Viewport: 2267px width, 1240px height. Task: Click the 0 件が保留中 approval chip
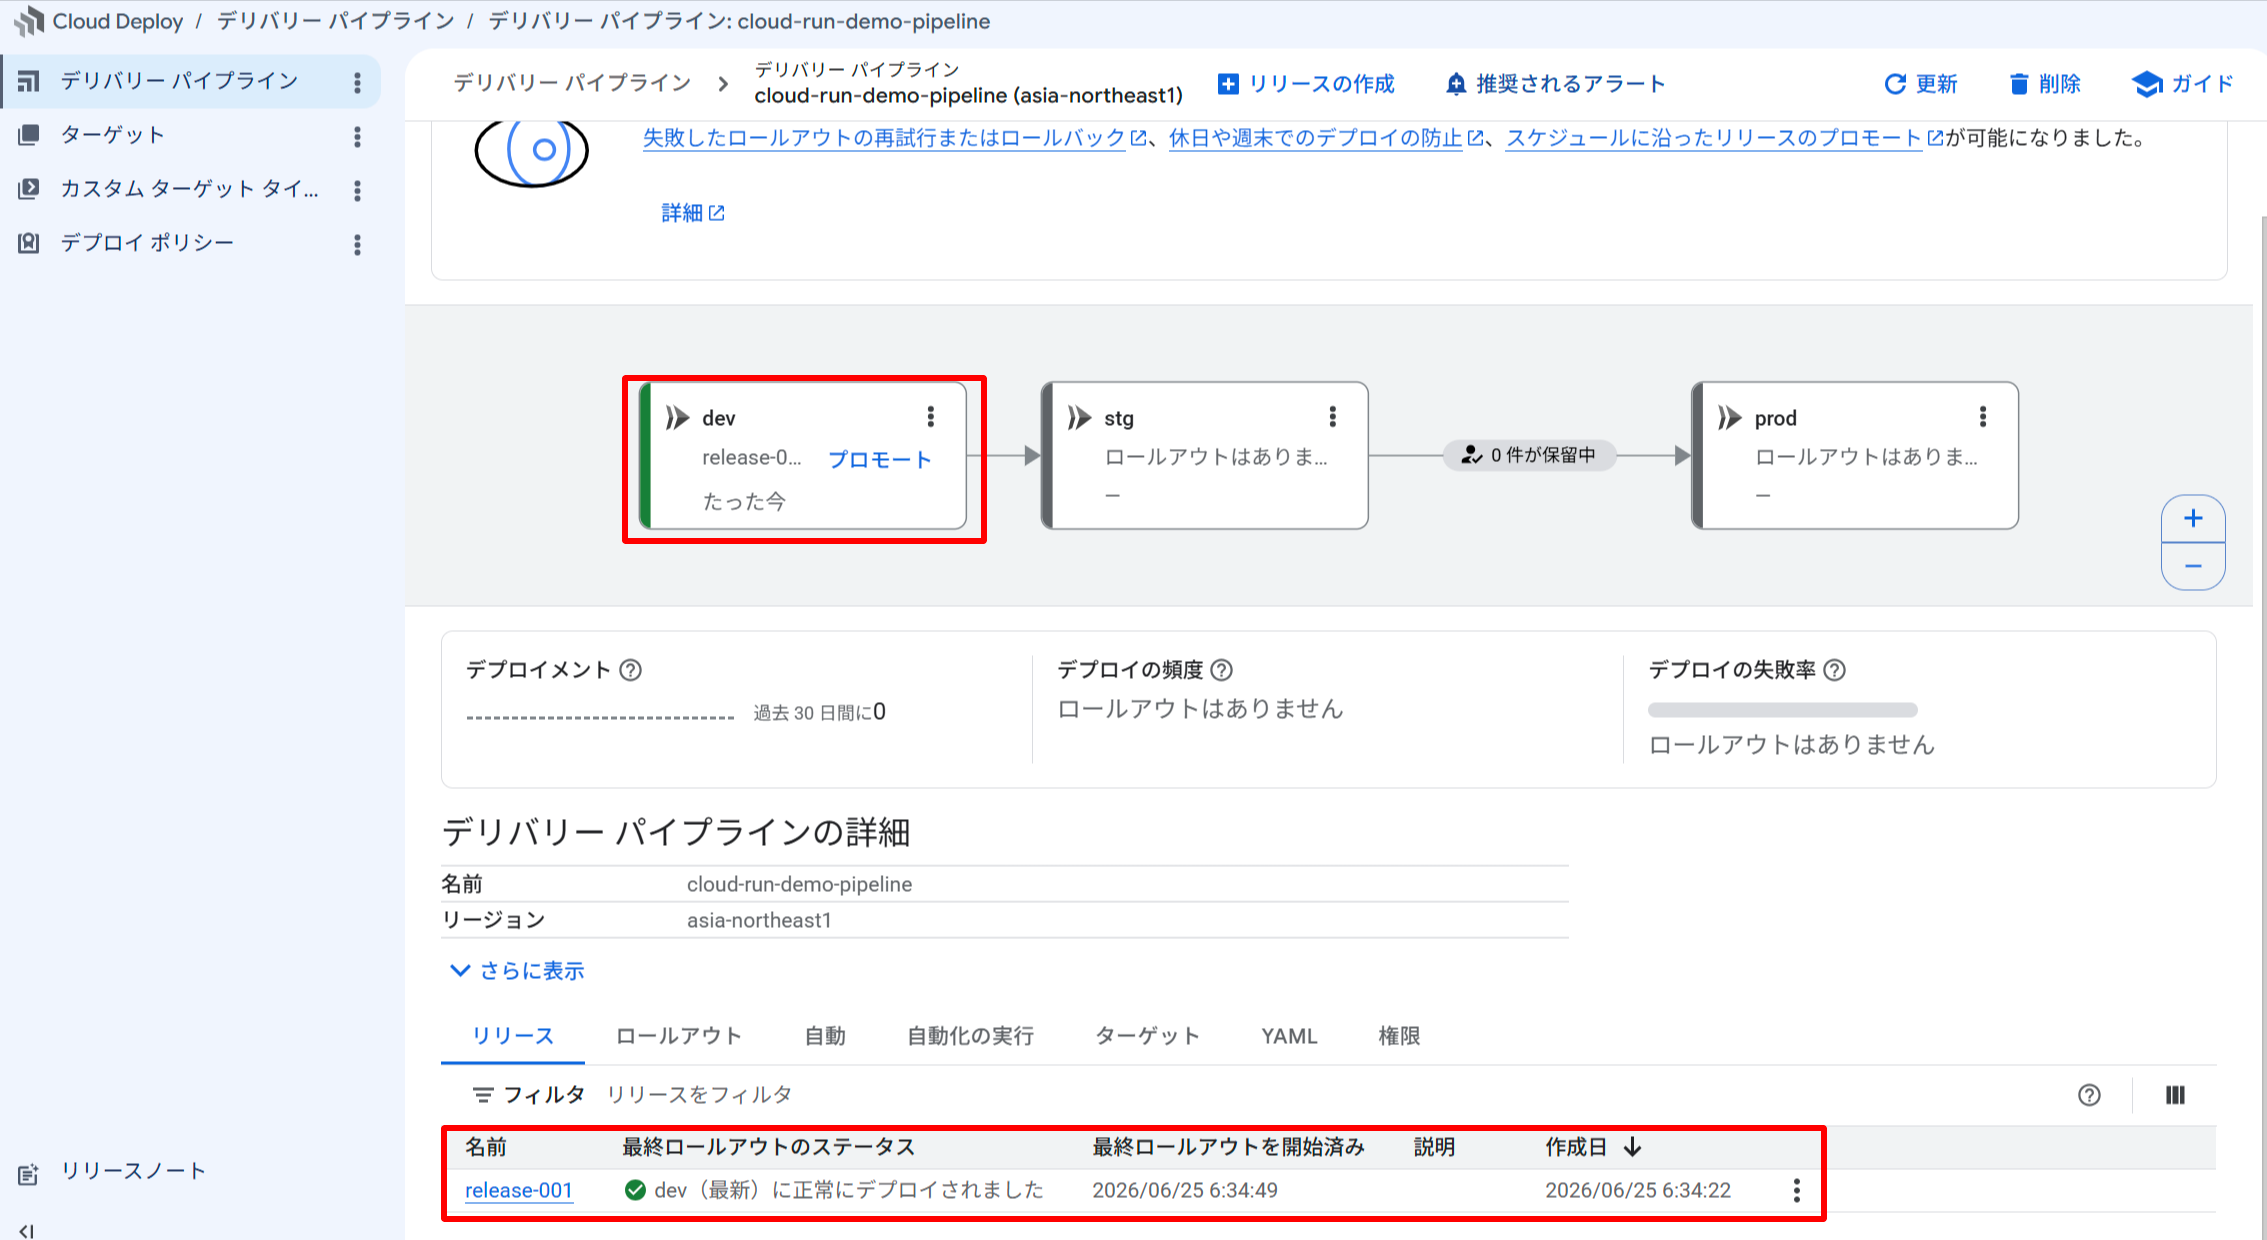coord(1529,455)
